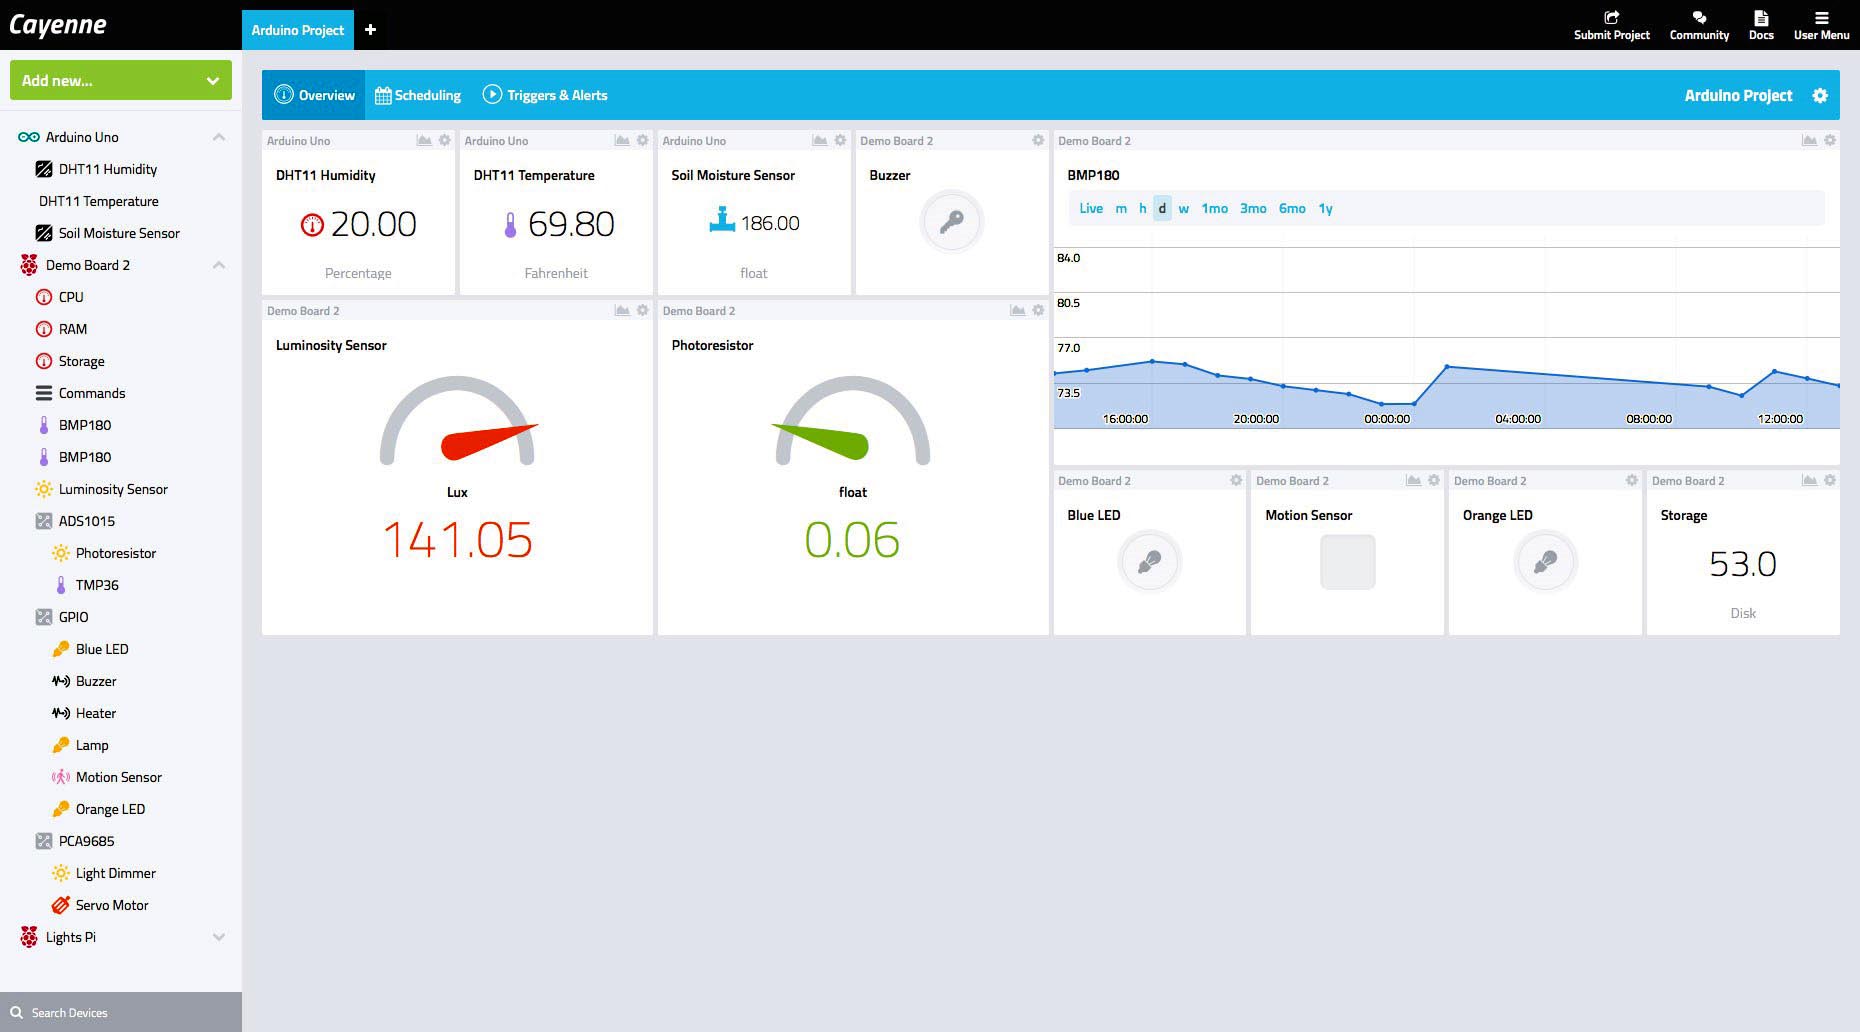Open the Docs icon
1860x1032 pixels.
click(x=1761, y=25)
